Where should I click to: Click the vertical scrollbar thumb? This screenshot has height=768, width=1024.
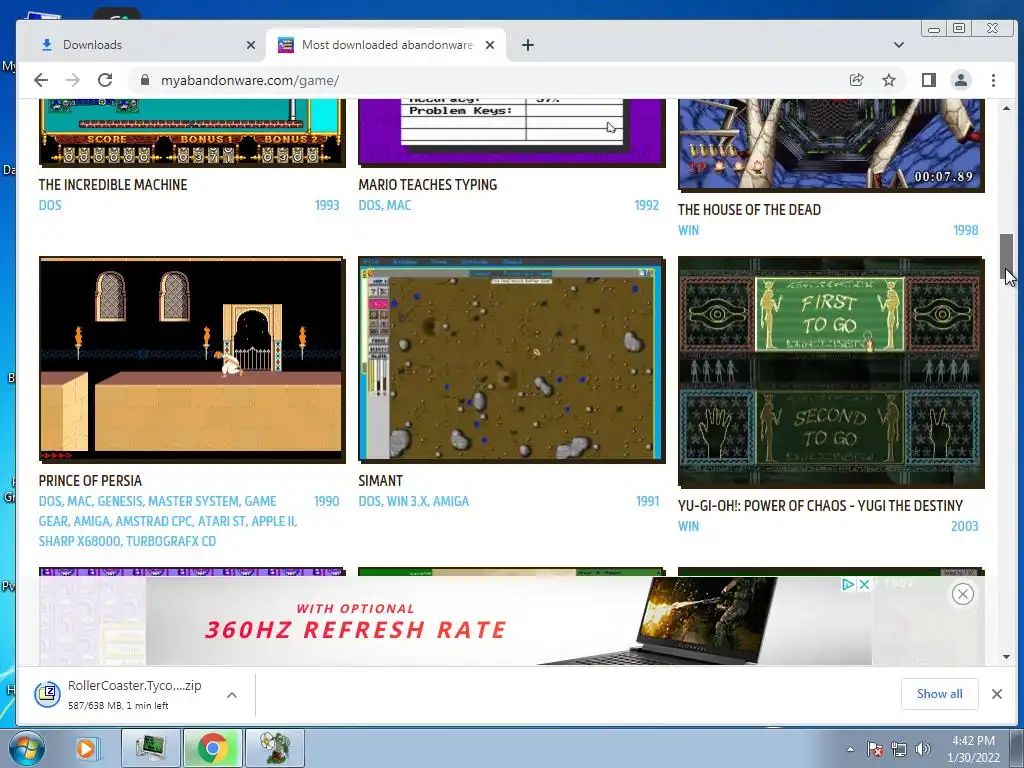click(x=1006, y=257)
